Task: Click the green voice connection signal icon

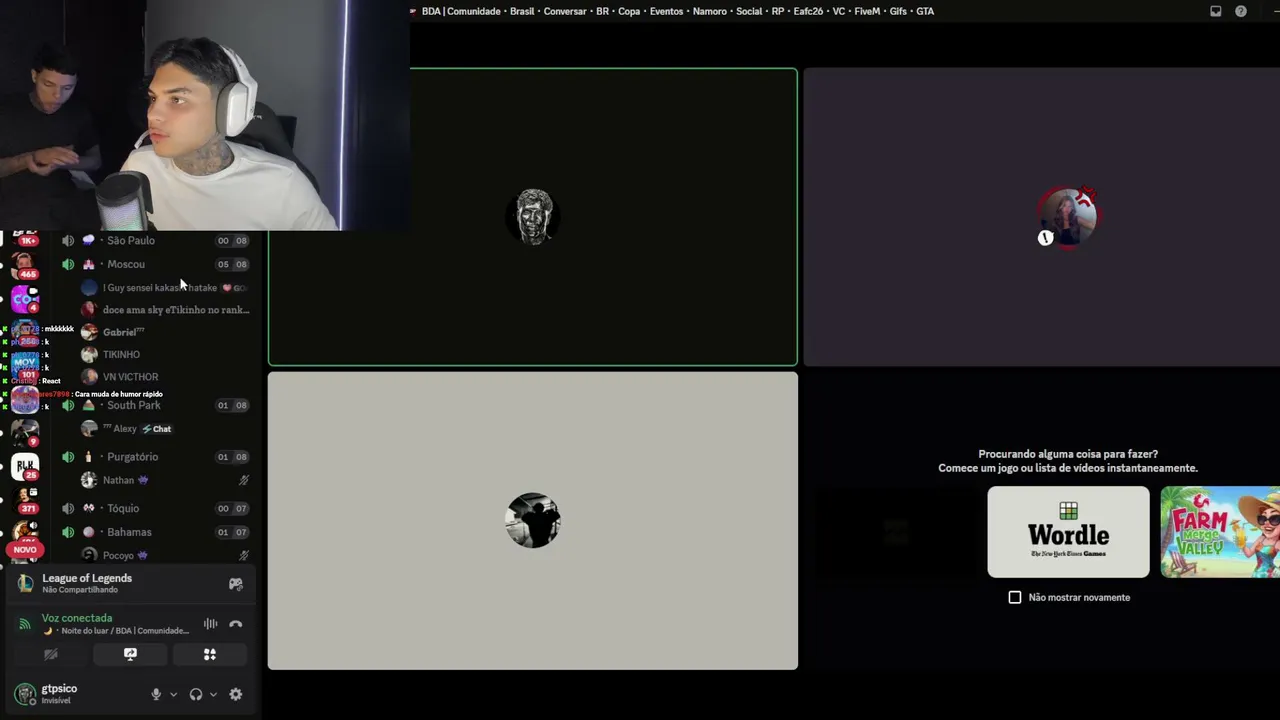Action: pyautogui.click(x=25, y=624)
